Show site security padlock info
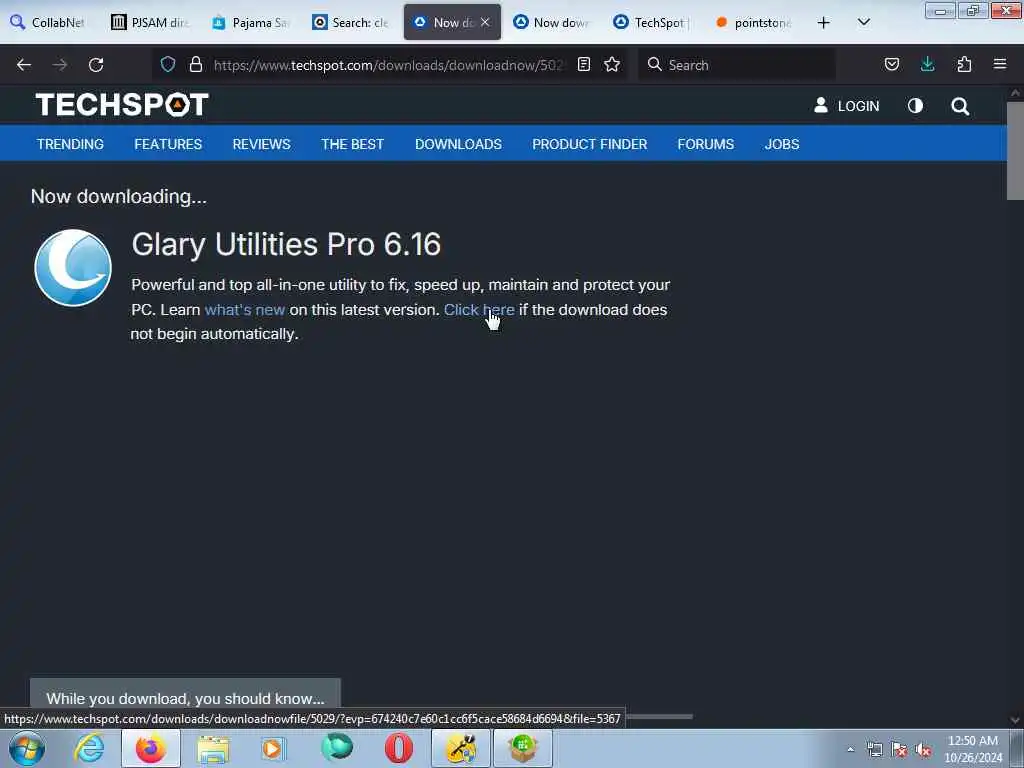Image resolution: width=1024 pixels, height=768 pixels. (195, 64)
